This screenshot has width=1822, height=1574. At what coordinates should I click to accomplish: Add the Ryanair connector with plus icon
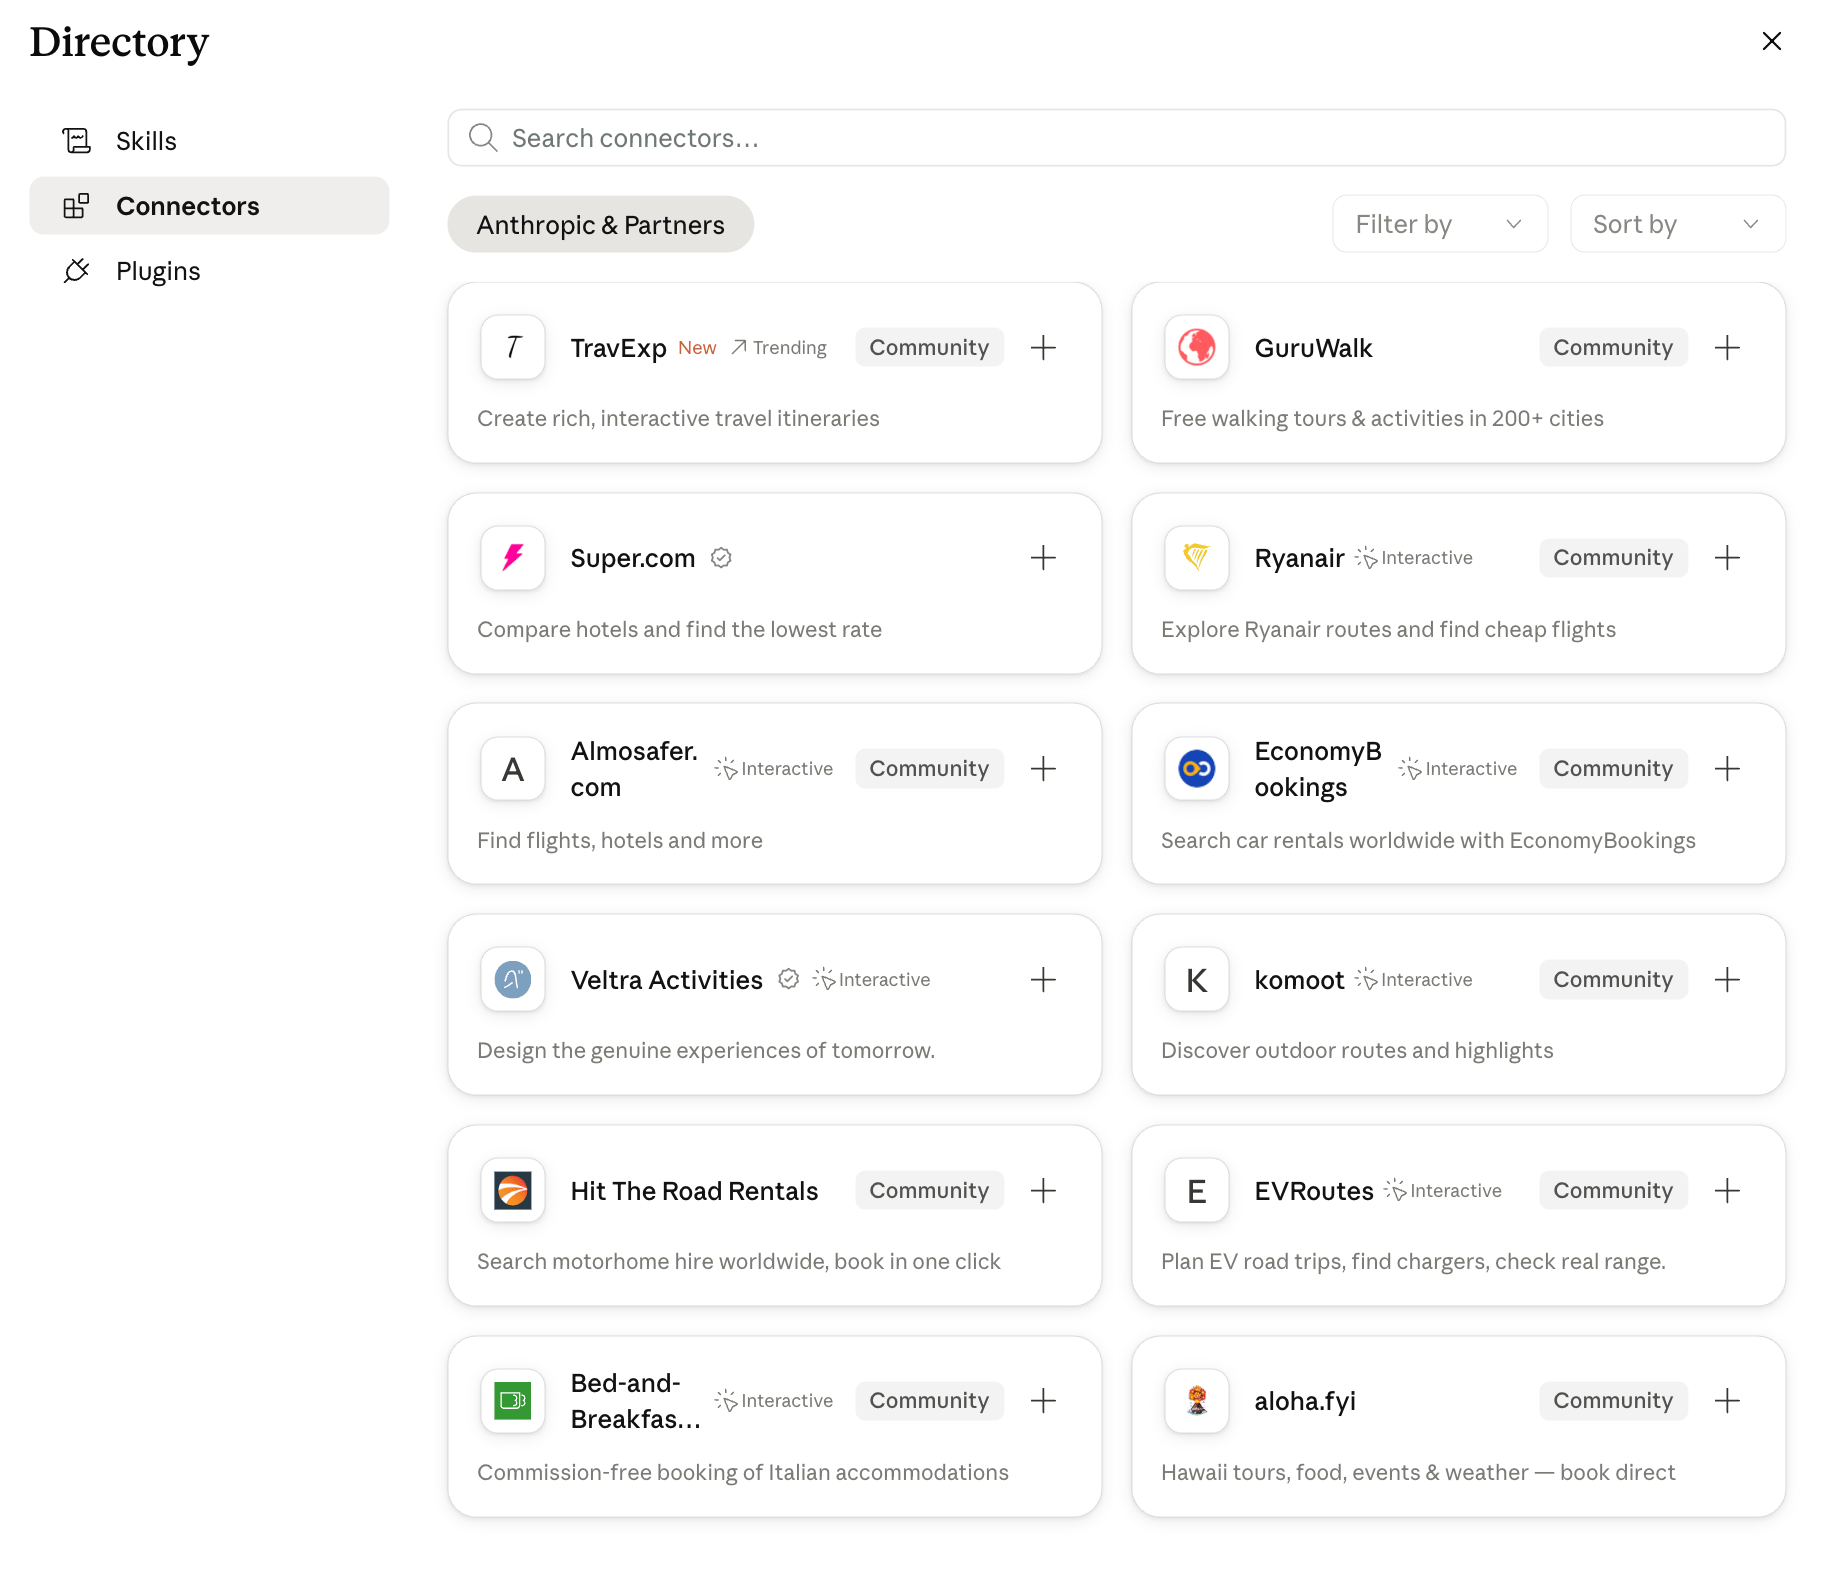click(1727, 558)
